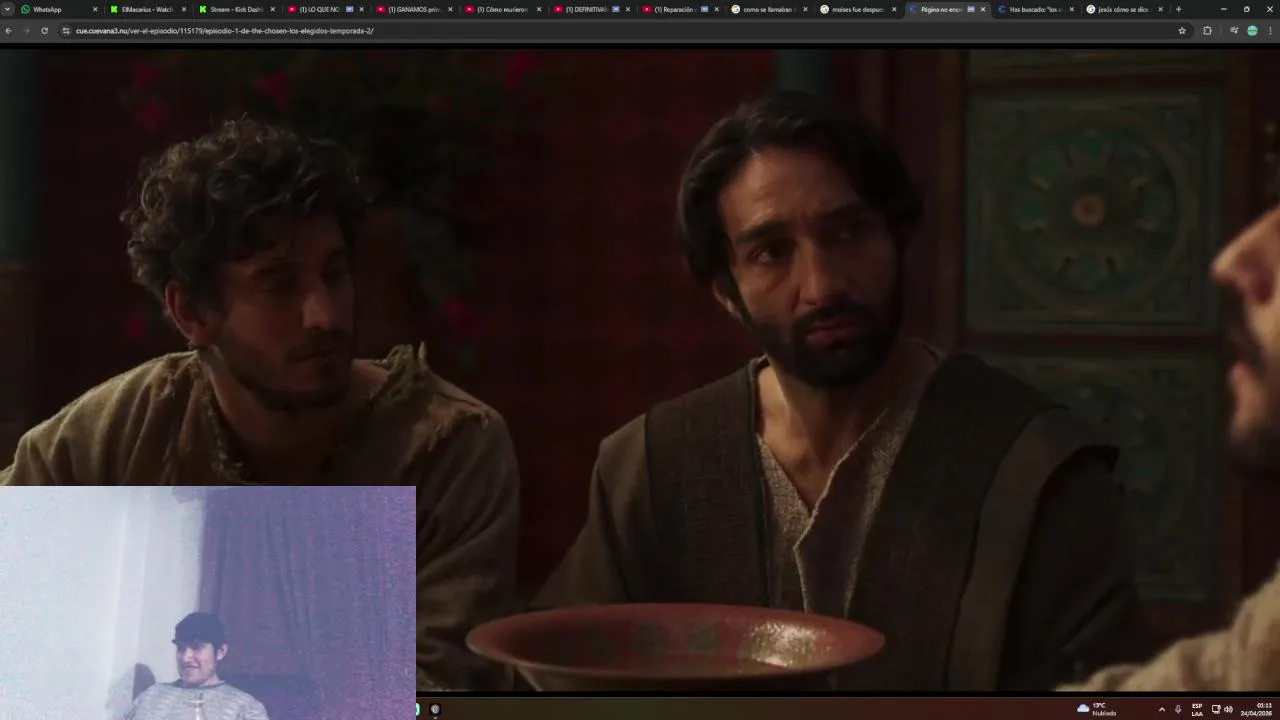
Task: Close the 'Has buscado' Cuevana tab
Action: click(1072, 9)
